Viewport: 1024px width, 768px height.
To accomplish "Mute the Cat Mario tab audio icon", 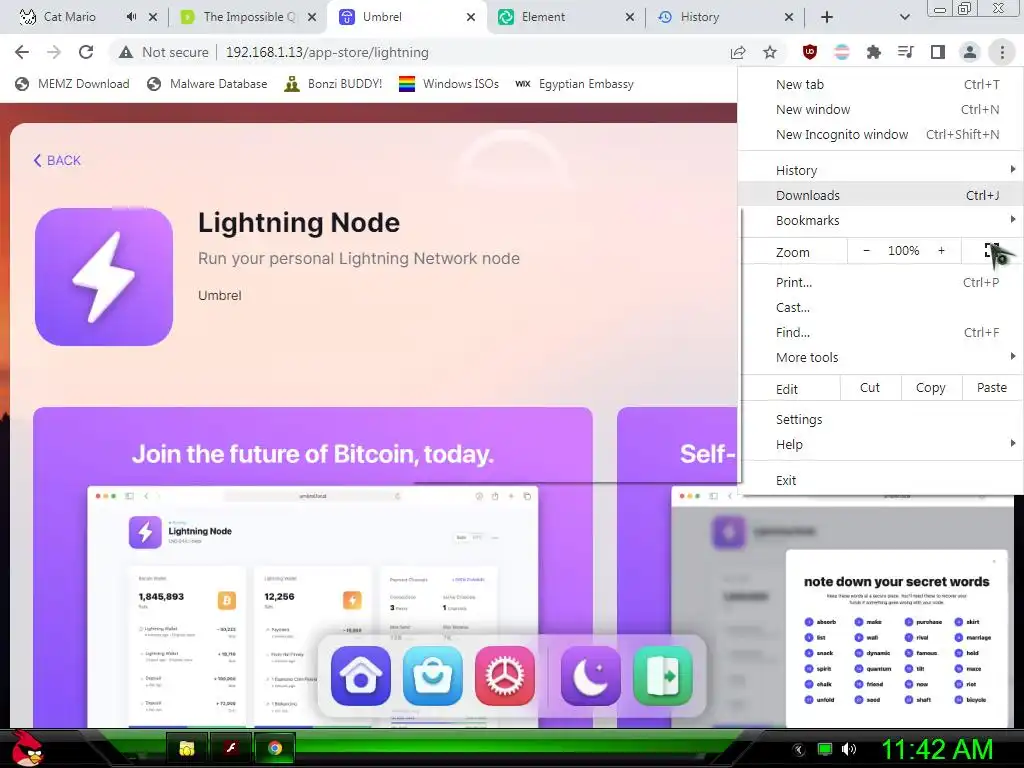I will pos(131,17).
